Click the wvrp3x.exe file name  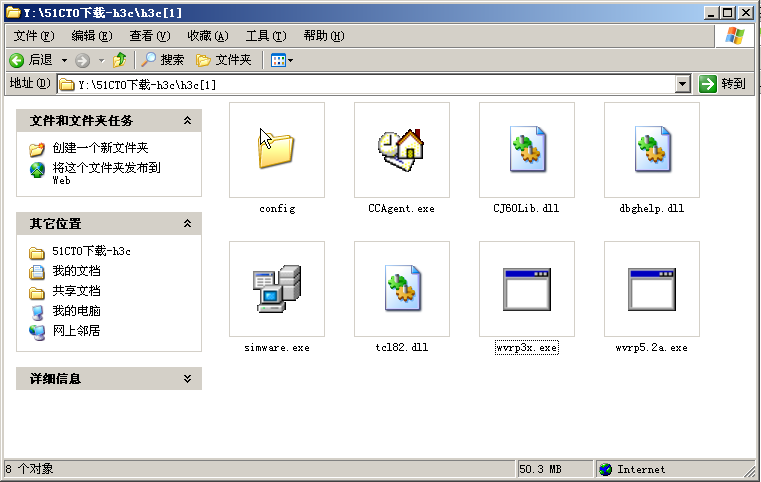[x=527, y=348]
